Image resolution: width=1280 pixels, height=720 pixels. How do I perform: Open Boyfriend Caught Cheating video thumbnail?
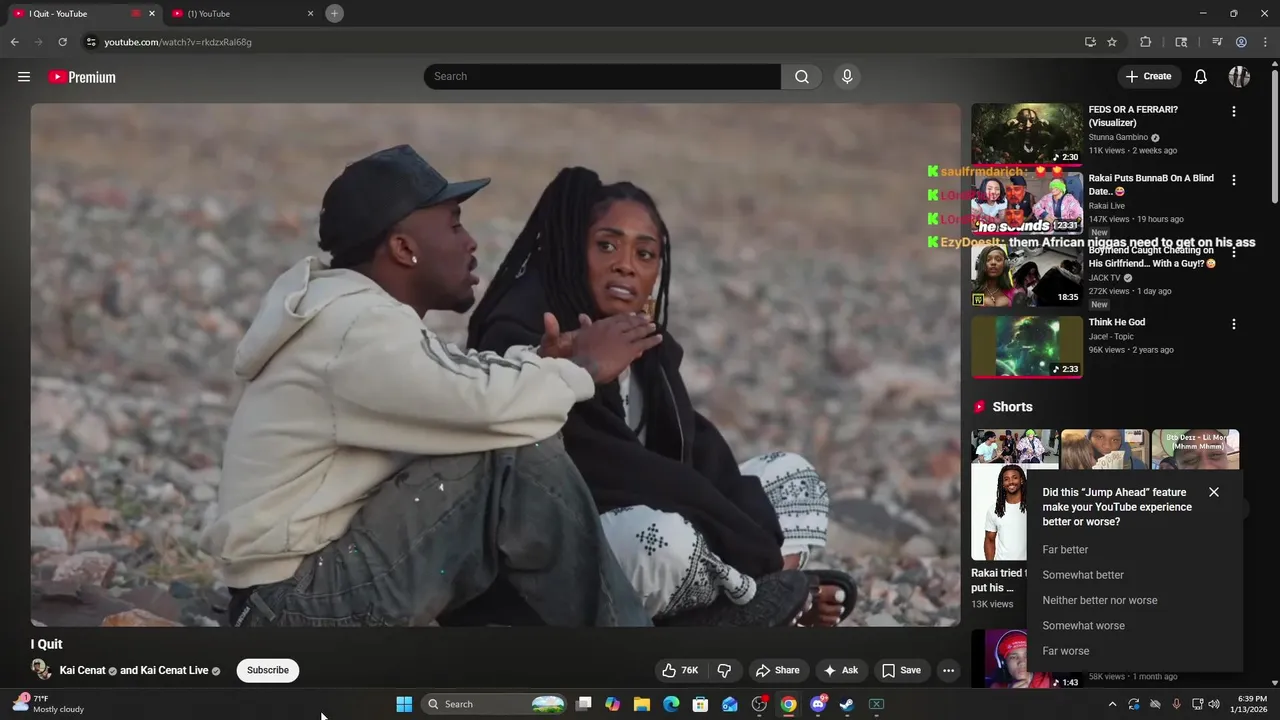click(x=1027, y=276)
